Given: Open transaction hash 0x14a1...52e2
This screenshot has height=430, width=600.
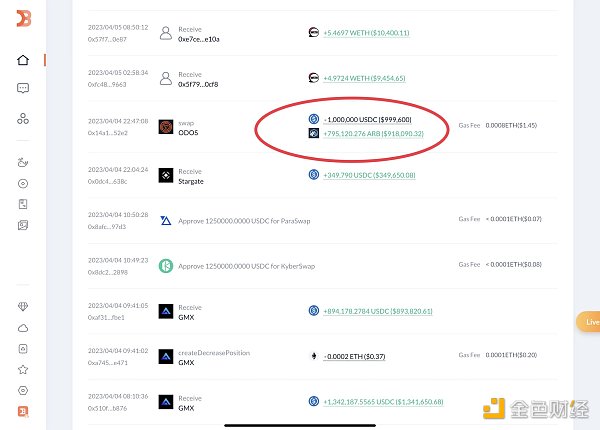Looking at the screenshot, I should pyautogui.click(x=108, y=133).
